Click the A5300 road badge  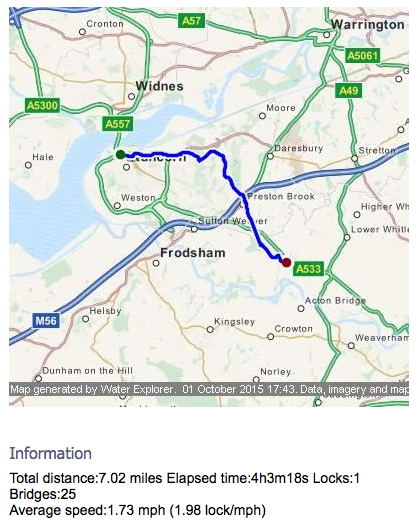[x=42, y=106]
